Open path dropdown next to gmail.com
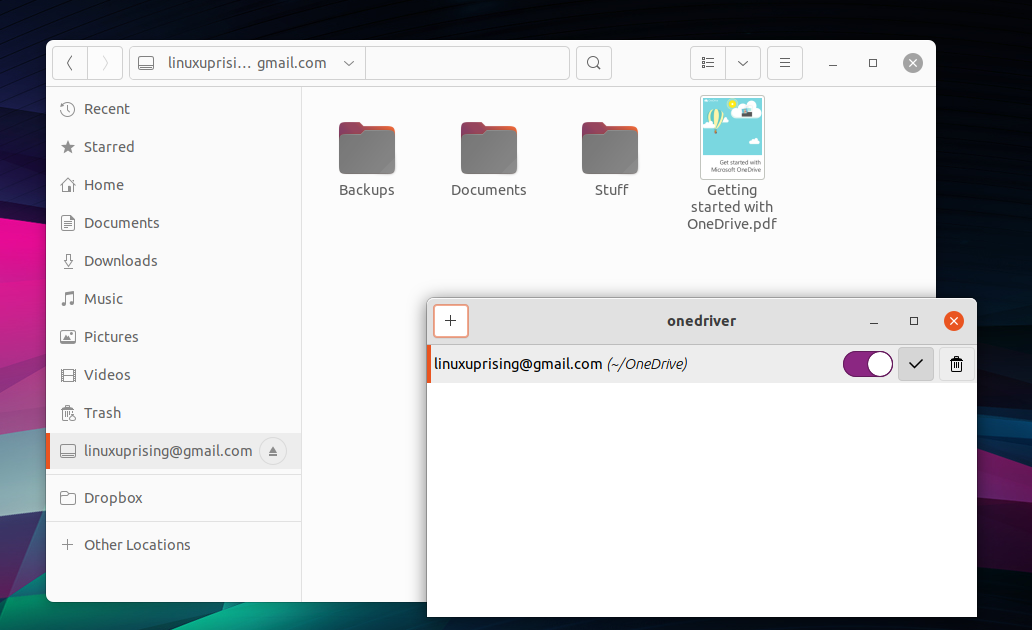The width and height of the screenshot is (1032, 630). pos(349,63)
